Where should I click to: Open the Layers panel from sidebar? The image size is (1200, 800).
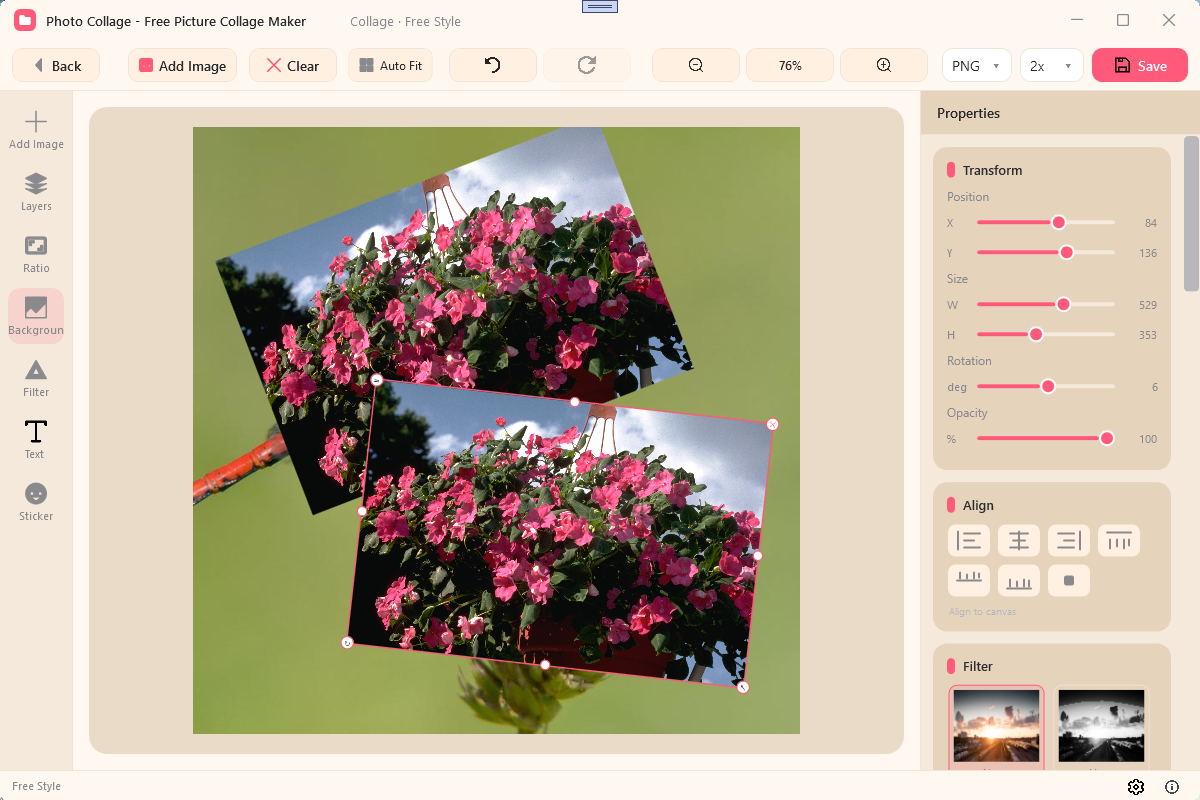pos(36,192)
